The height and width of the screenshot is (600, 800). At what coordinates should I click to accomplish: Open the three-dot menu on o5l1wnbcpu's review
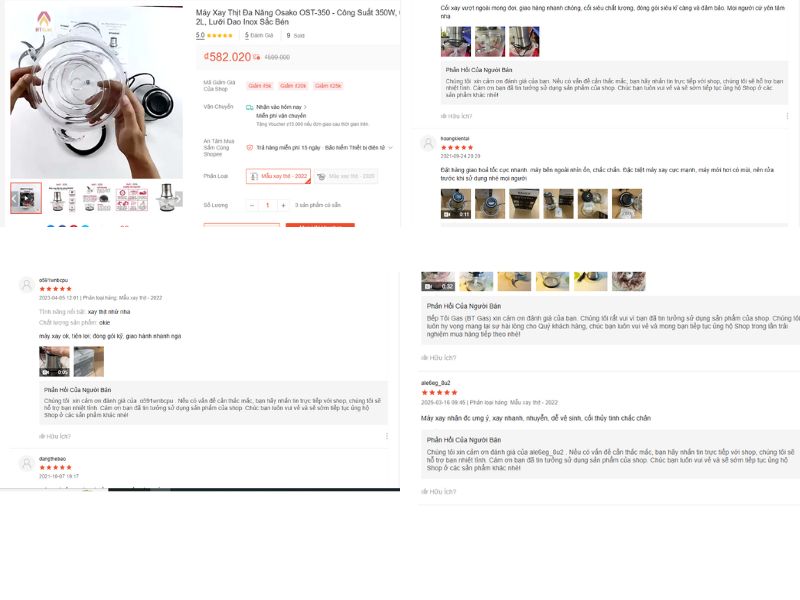387,436
